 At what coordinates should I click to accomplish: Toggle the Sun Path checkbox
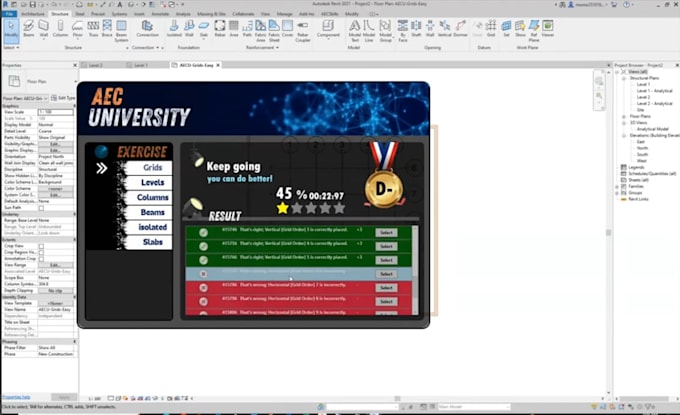[x=41, y=208]
